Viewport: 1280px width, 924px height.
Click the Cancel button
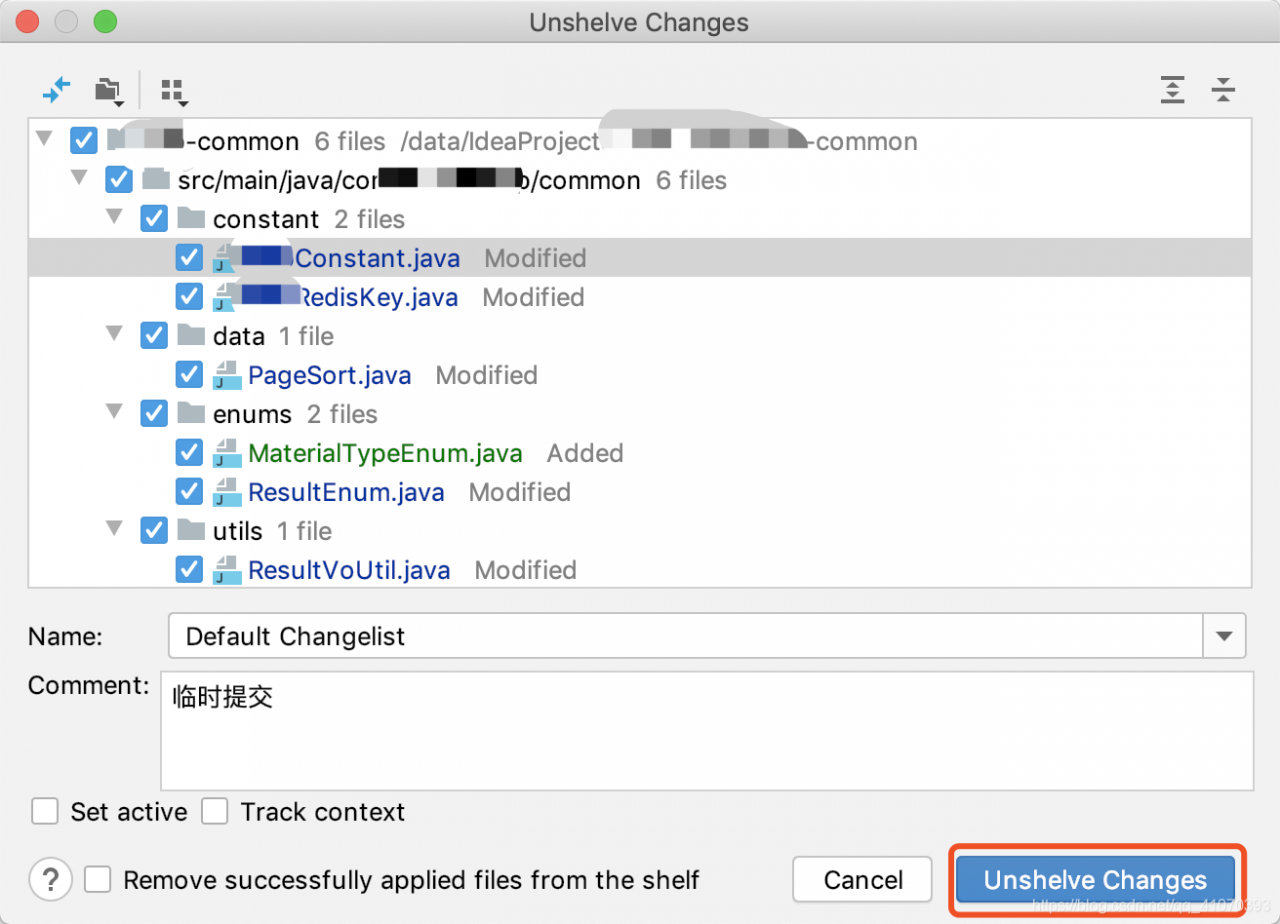863,880
